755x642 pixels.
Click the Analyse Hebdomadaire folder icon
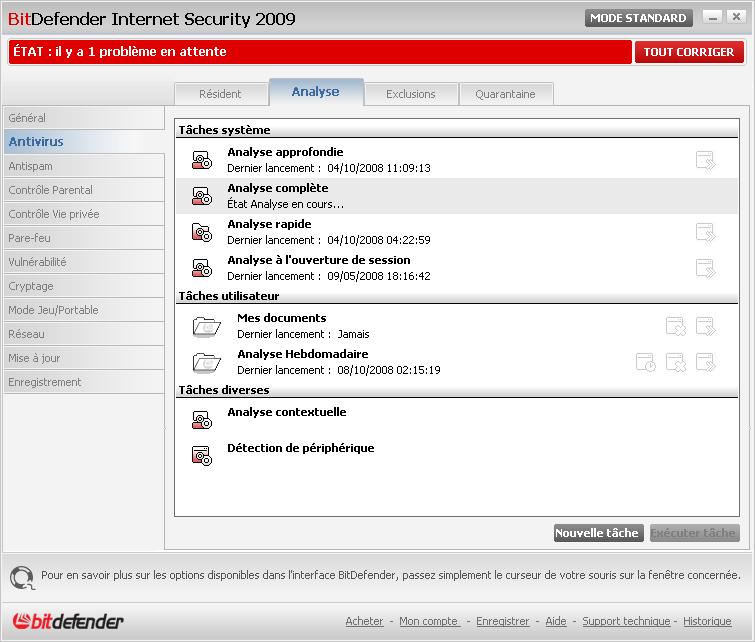click(207, 363)
